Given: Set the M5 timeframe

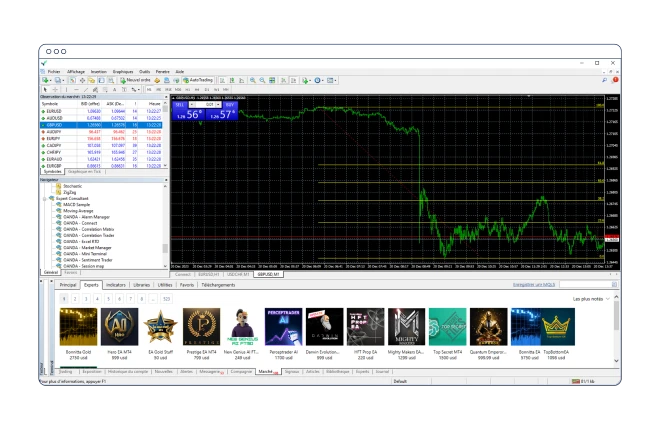Looking at the screenshot, I should coord(159,90).
